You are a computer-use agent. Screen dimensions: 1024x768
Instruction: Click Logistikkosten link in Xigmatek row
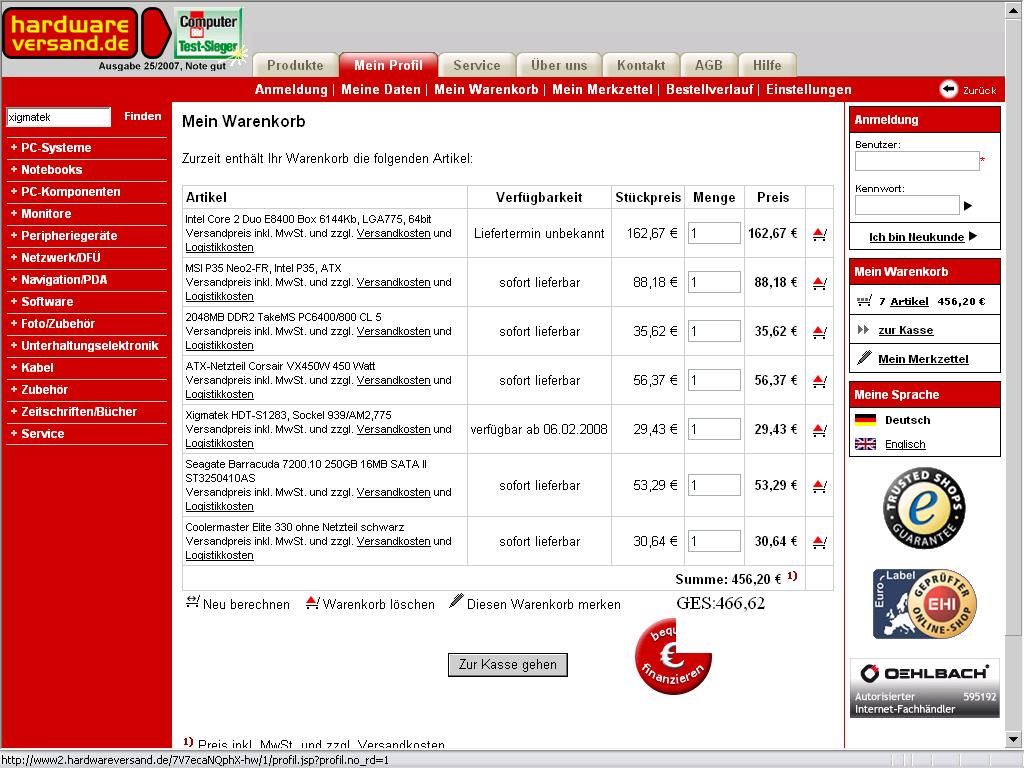coord(219,443)
